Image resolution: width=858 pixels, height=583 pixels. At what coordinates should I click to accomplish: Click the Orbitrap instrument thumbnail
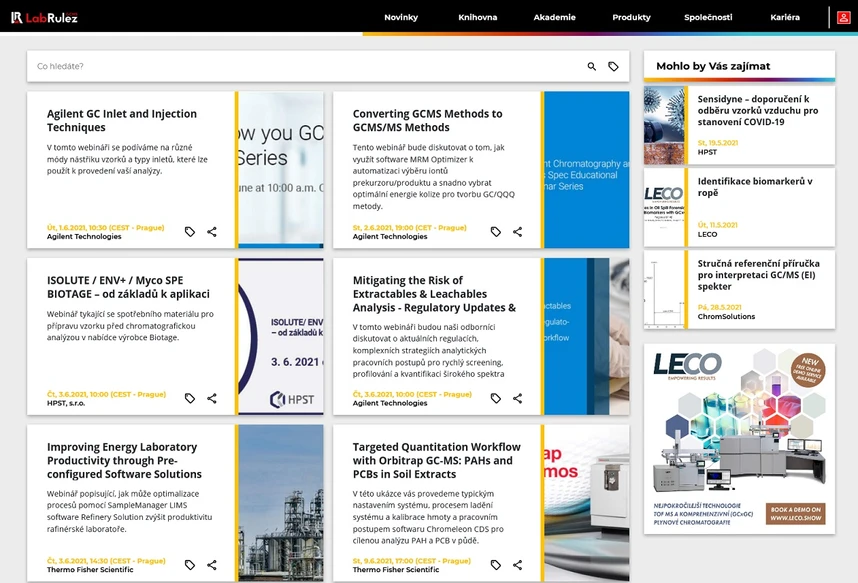tap(587, 503)
